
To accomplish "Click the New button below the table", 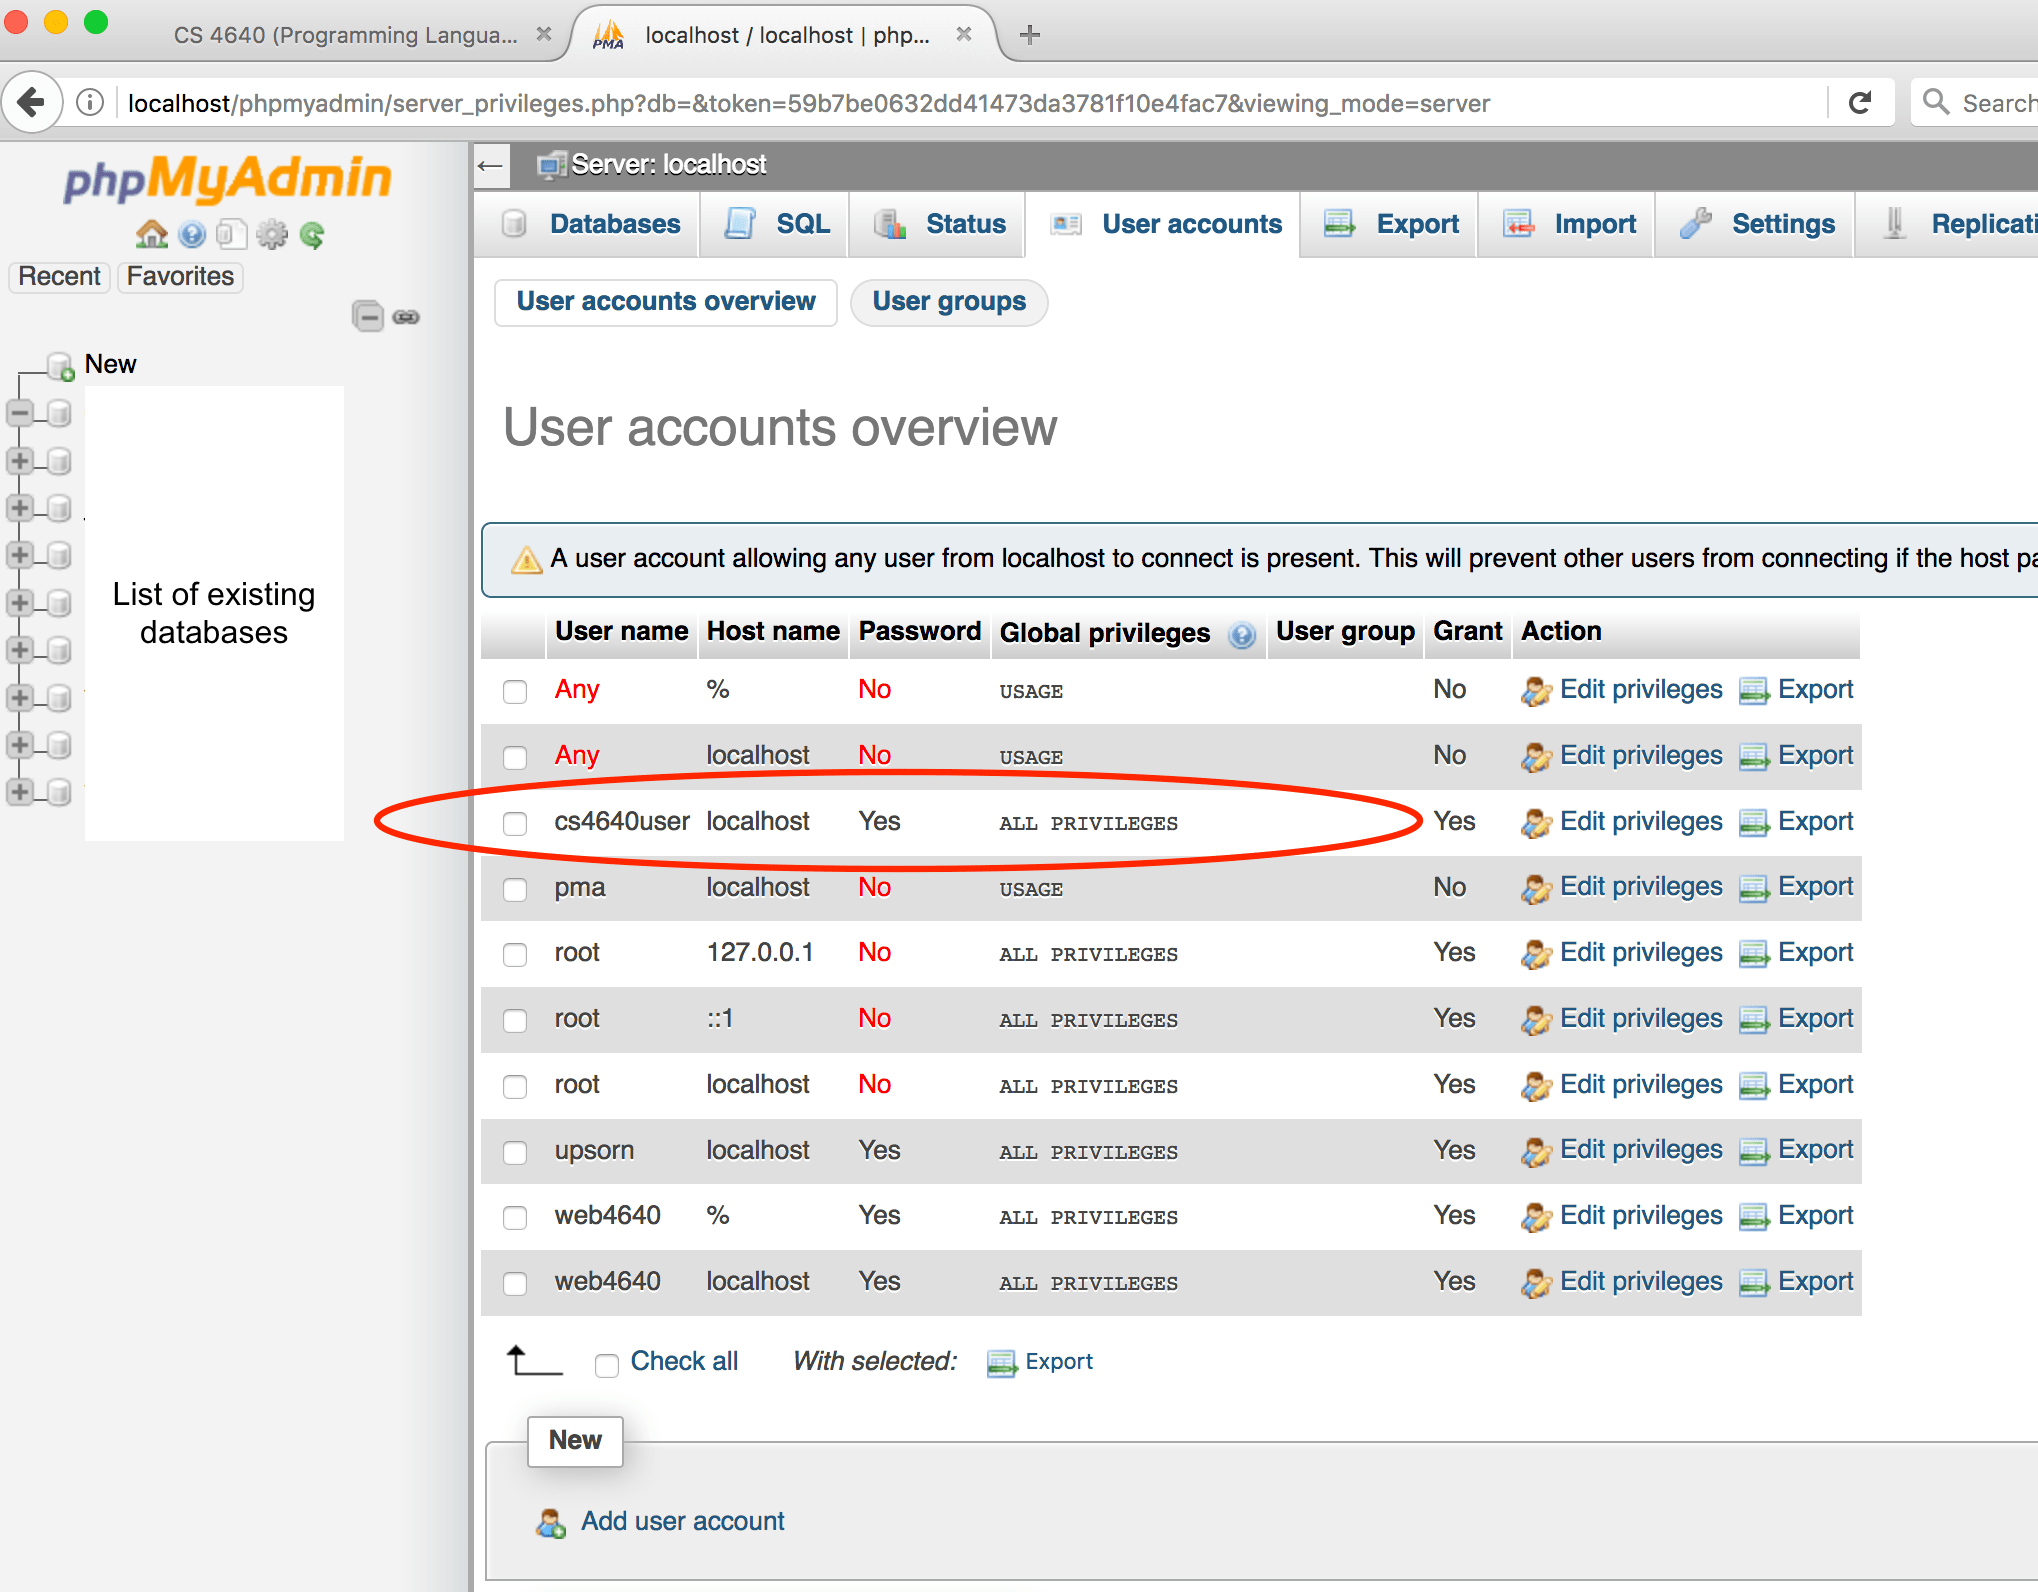I will [575, 1441].
